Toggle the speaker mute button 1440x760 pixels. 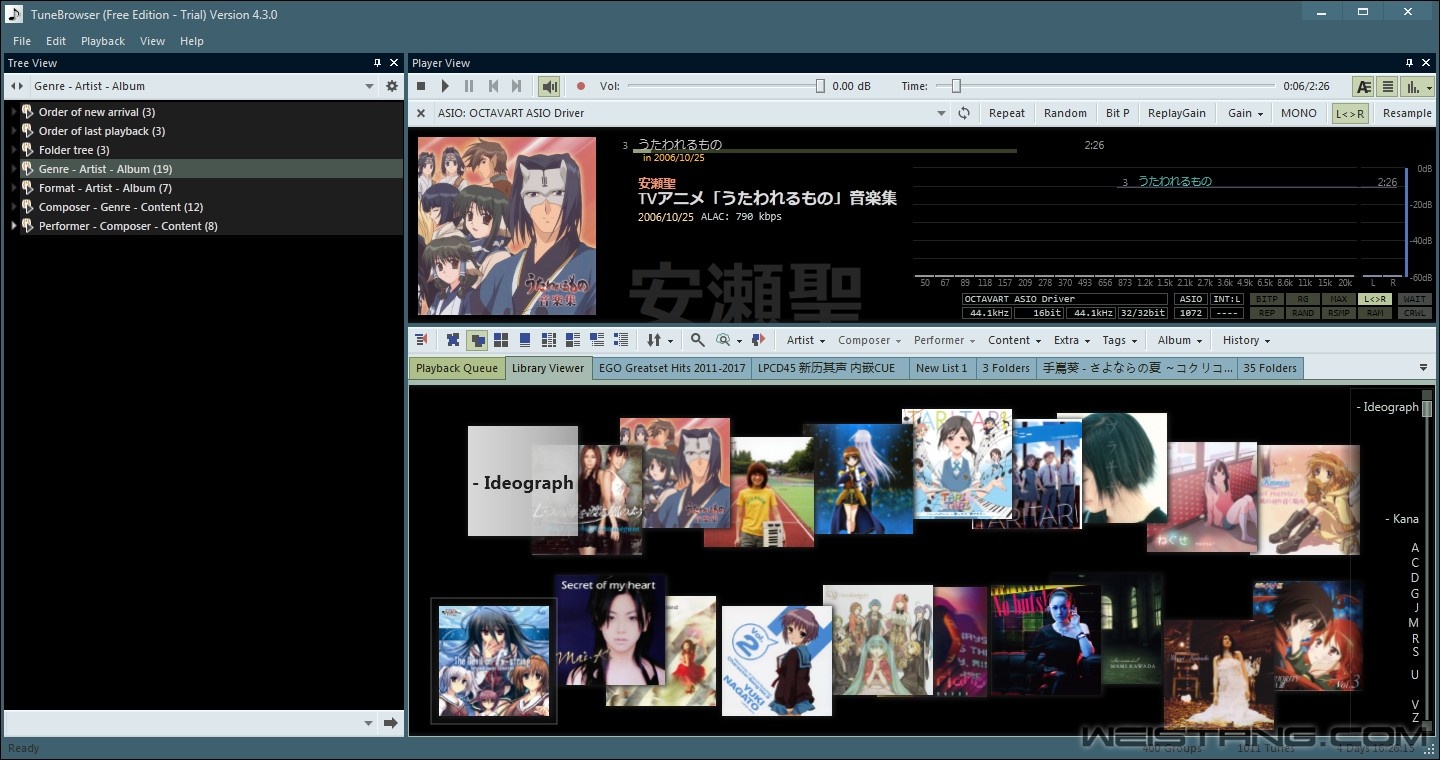[x=549, y=87]
